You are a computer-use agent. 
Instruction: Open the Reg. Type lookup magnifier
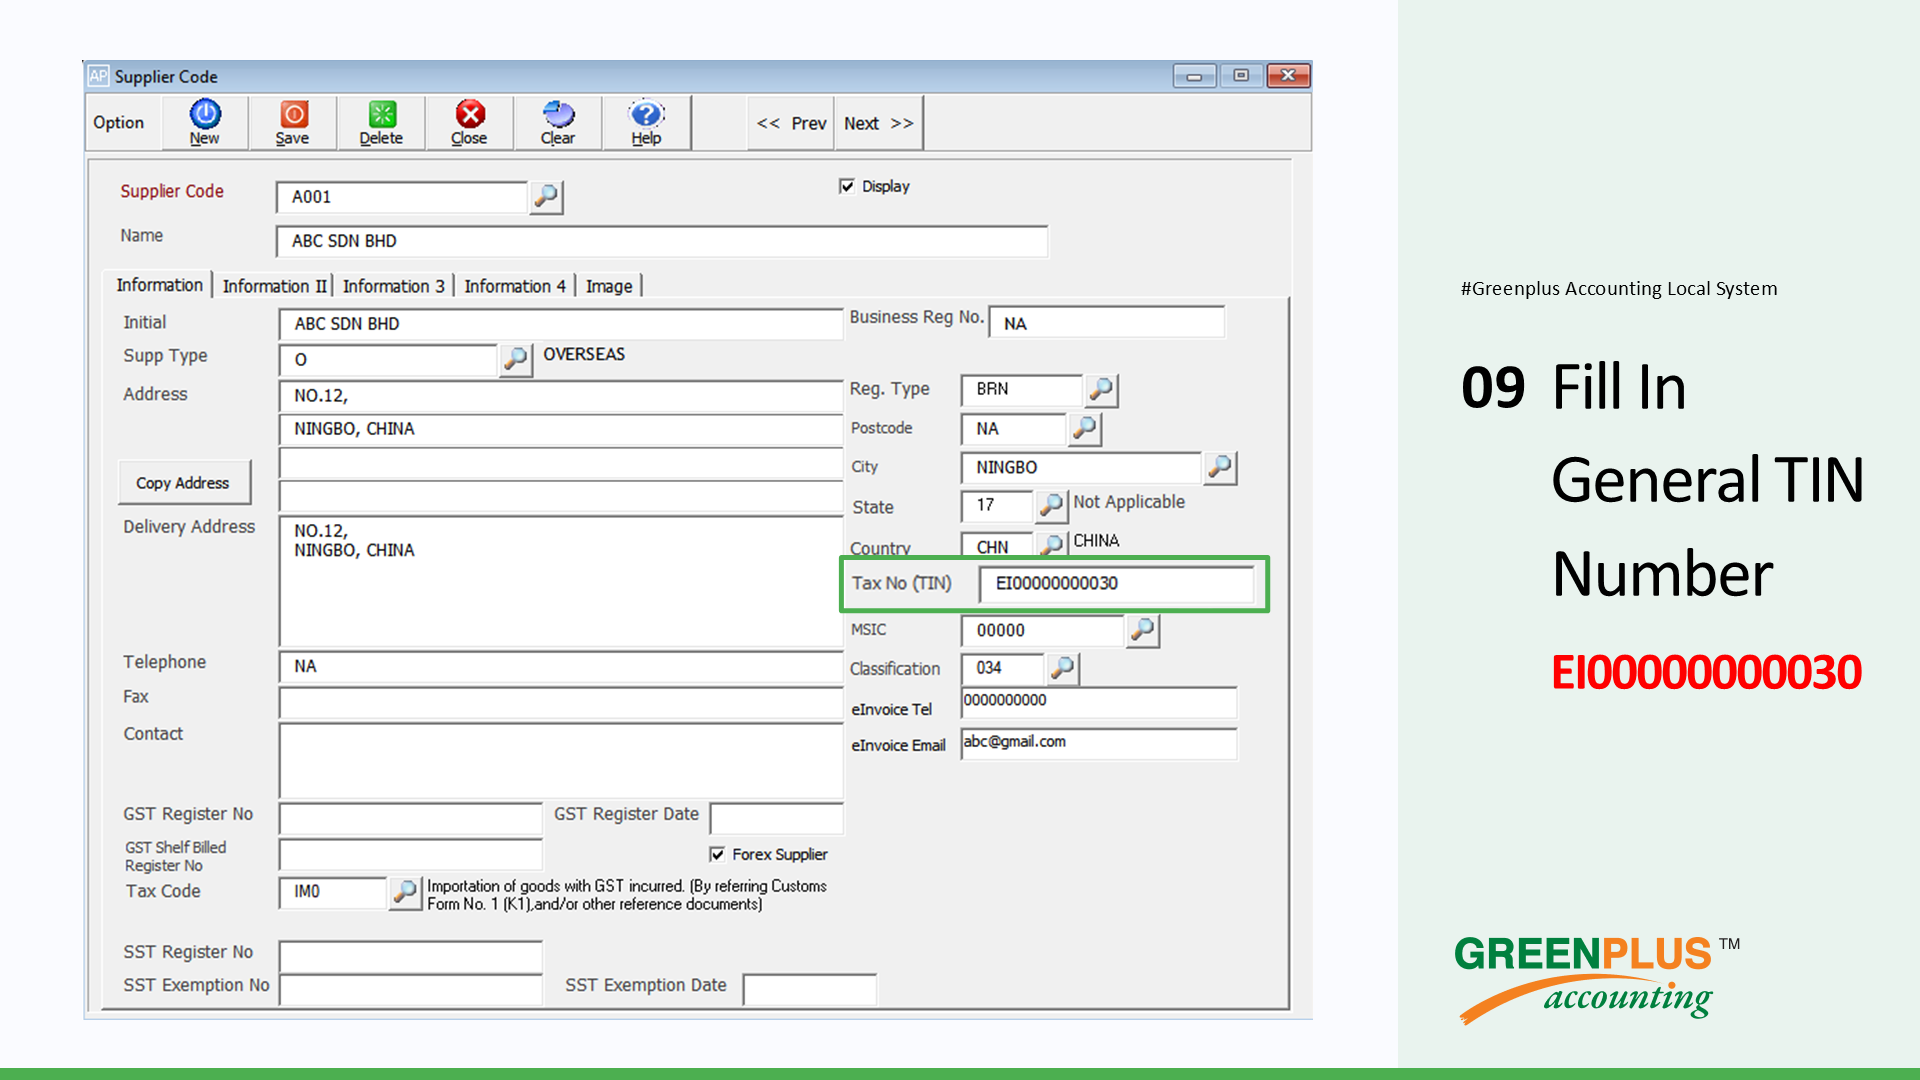tap(1101, 390)
